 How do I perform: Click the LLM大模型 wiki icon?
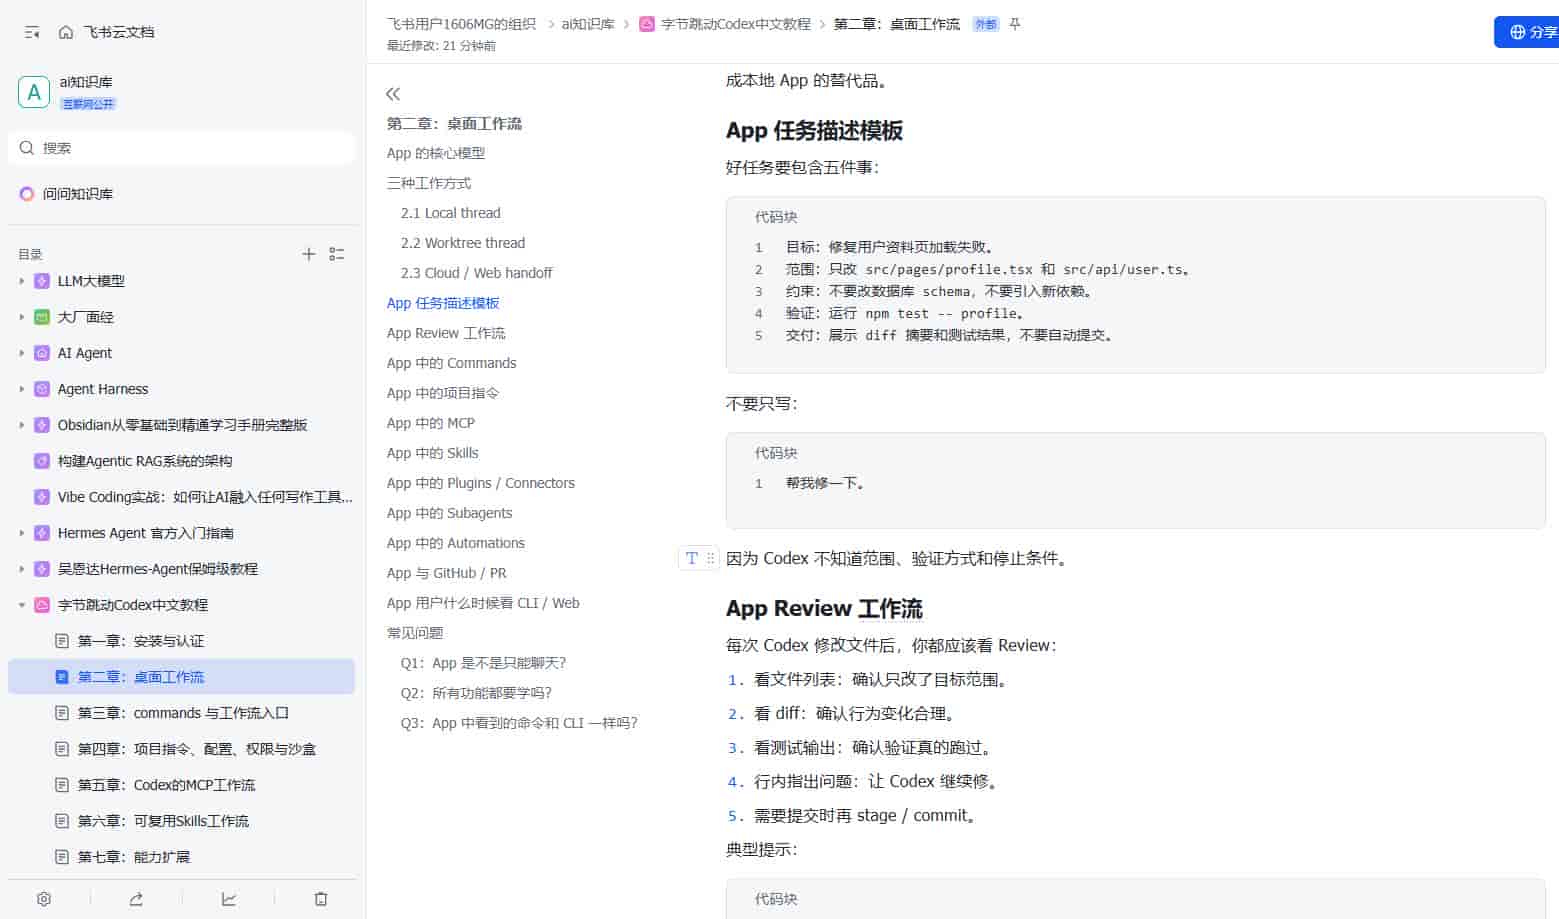tap(42, 281)
